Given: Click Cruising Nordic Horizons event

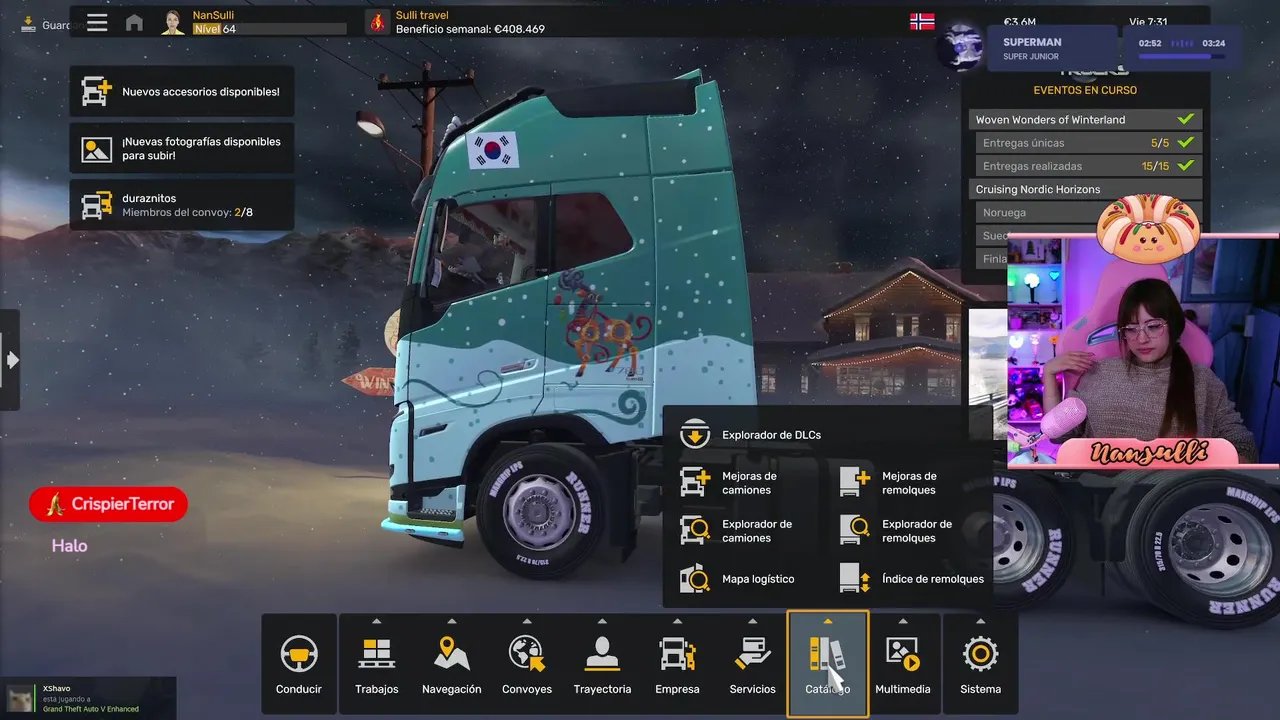Looking at the screenshot, I should [1086, 189].
